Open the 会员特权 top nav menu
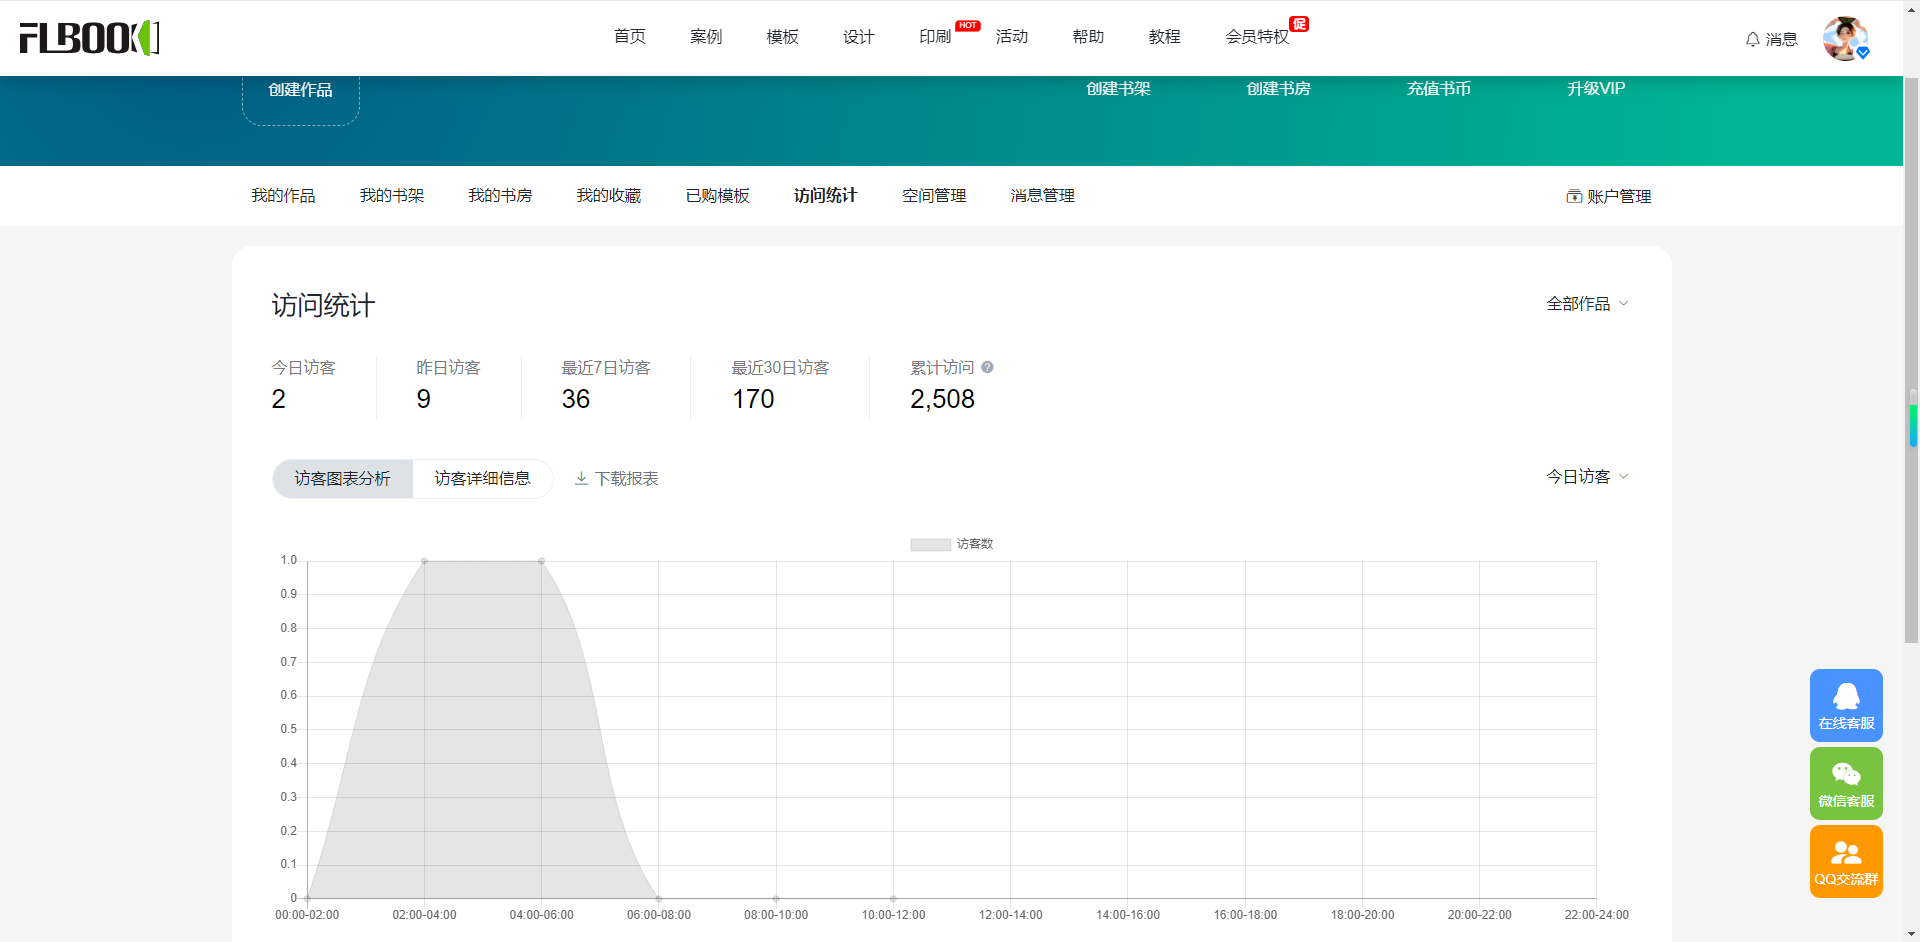 point(1257,37)
